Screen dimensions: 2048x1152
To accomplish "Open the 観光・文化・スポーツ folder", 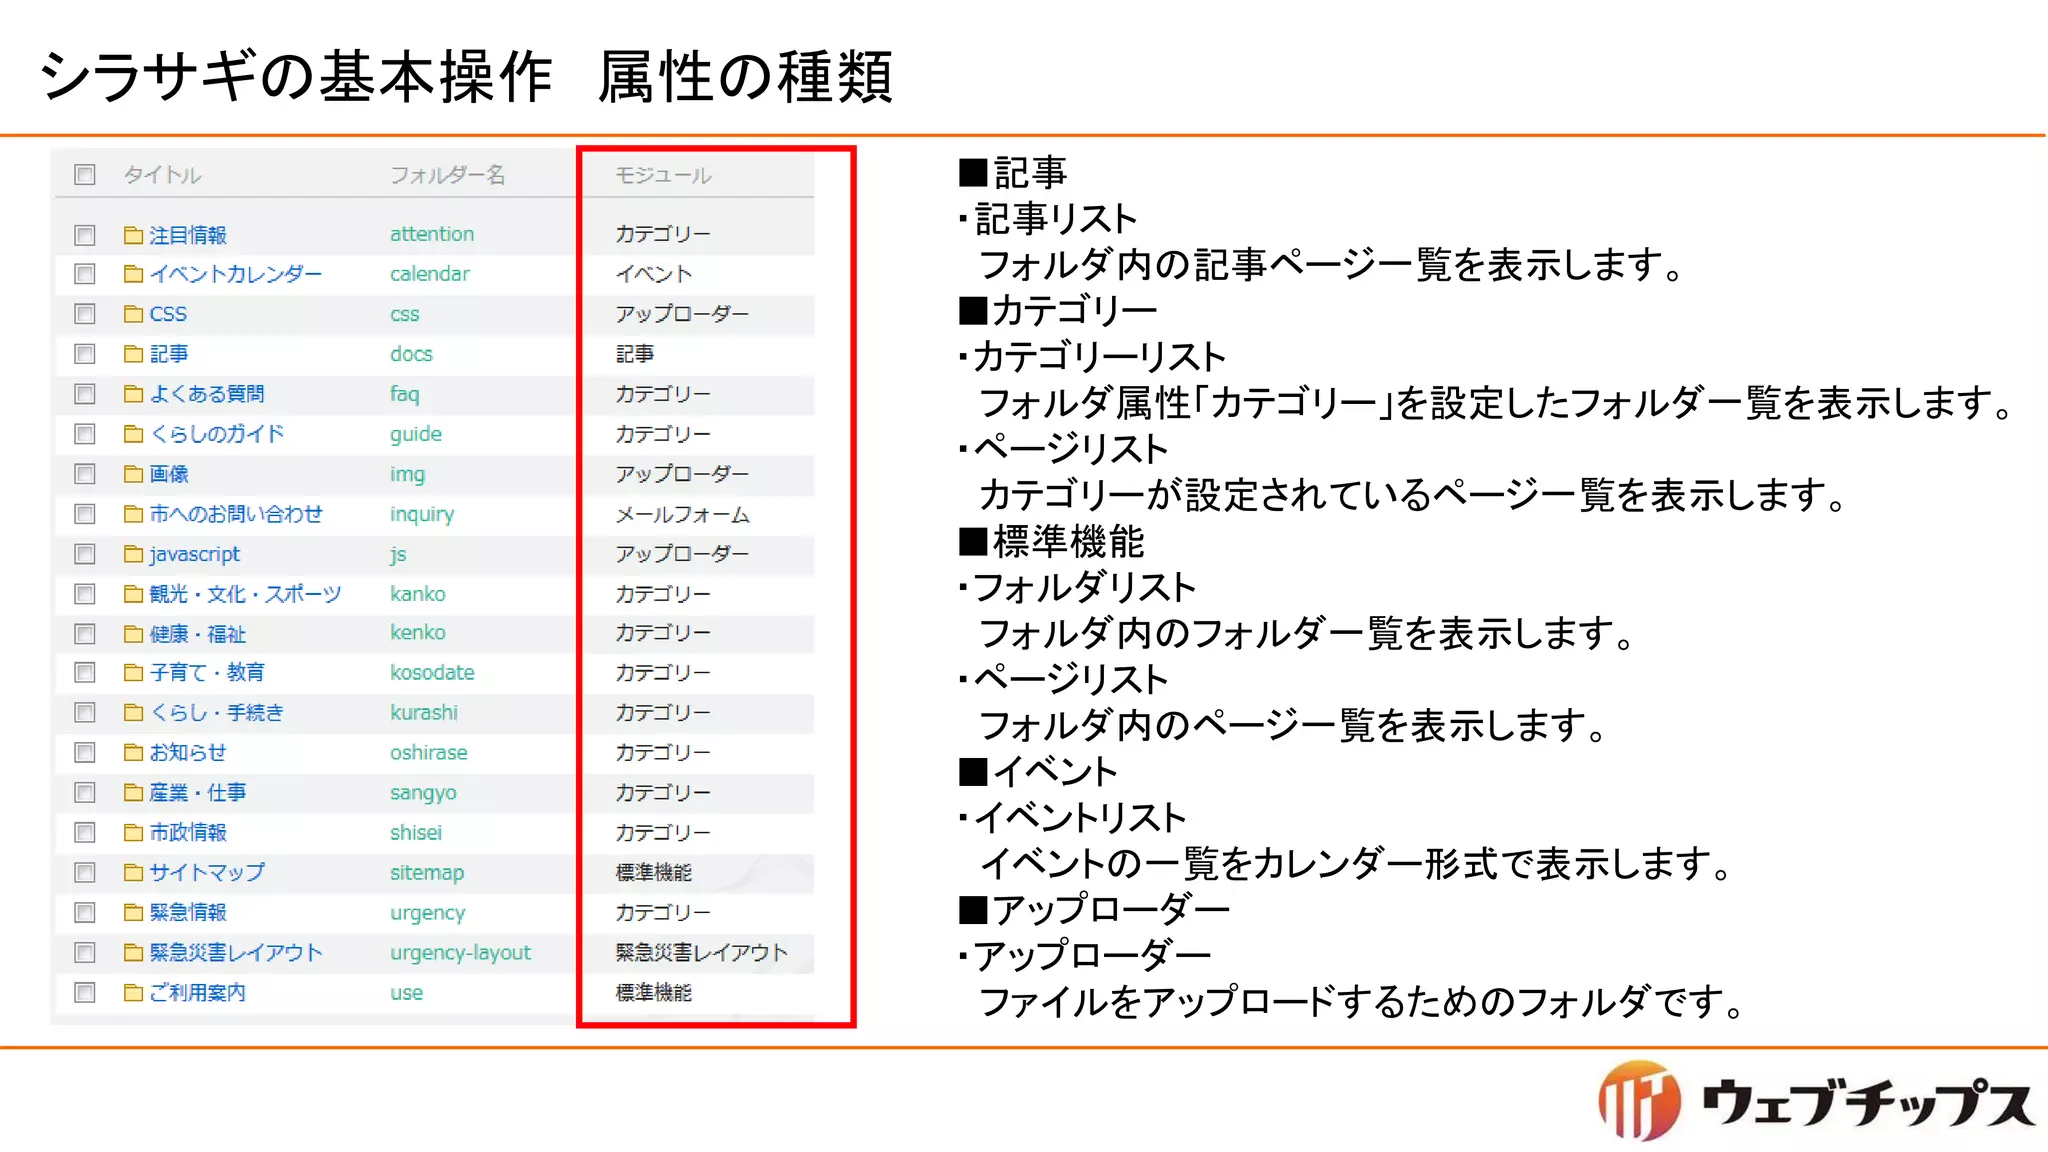I will pos(245,594).
